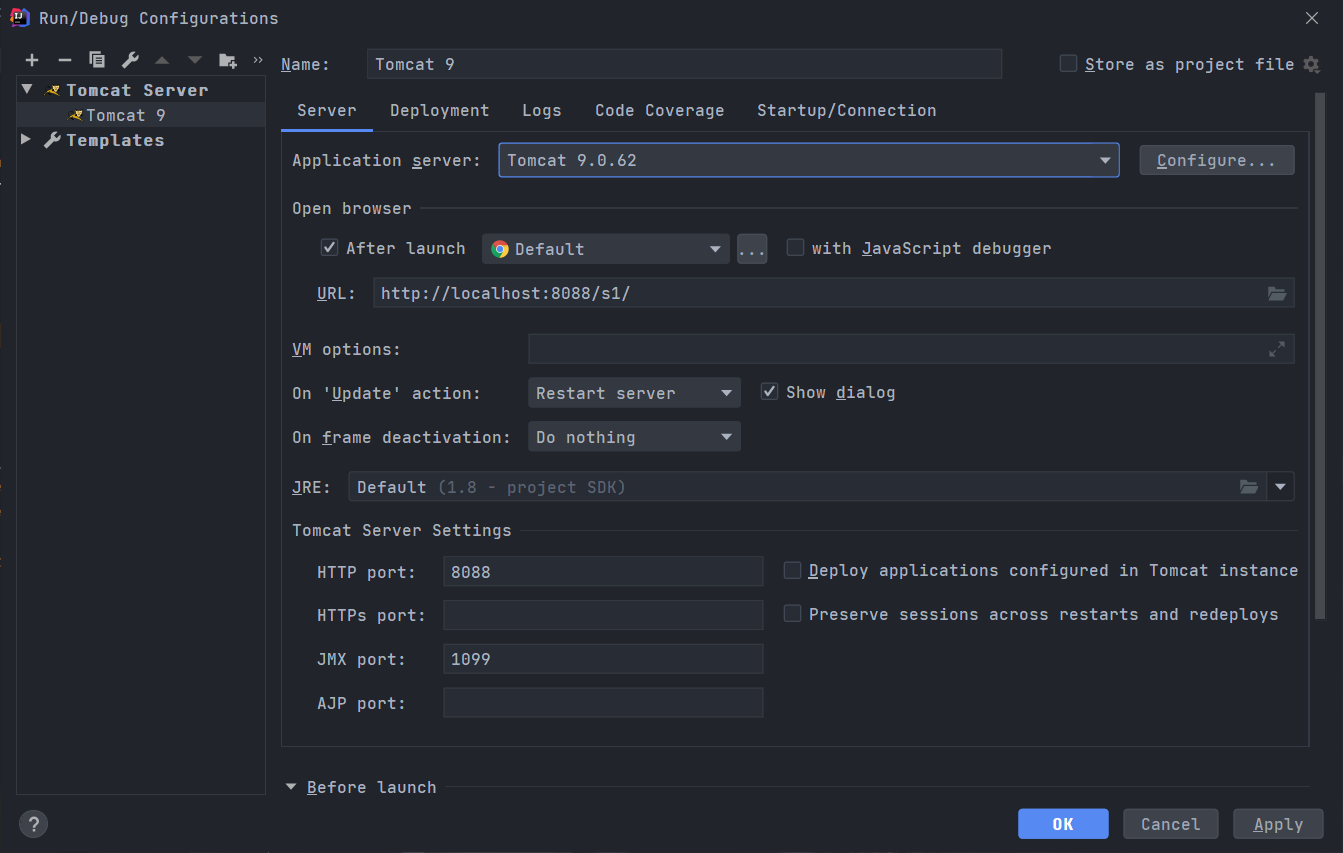
Task: Enable with JavaScript debugger checkbox
Action: pos(795,248)
